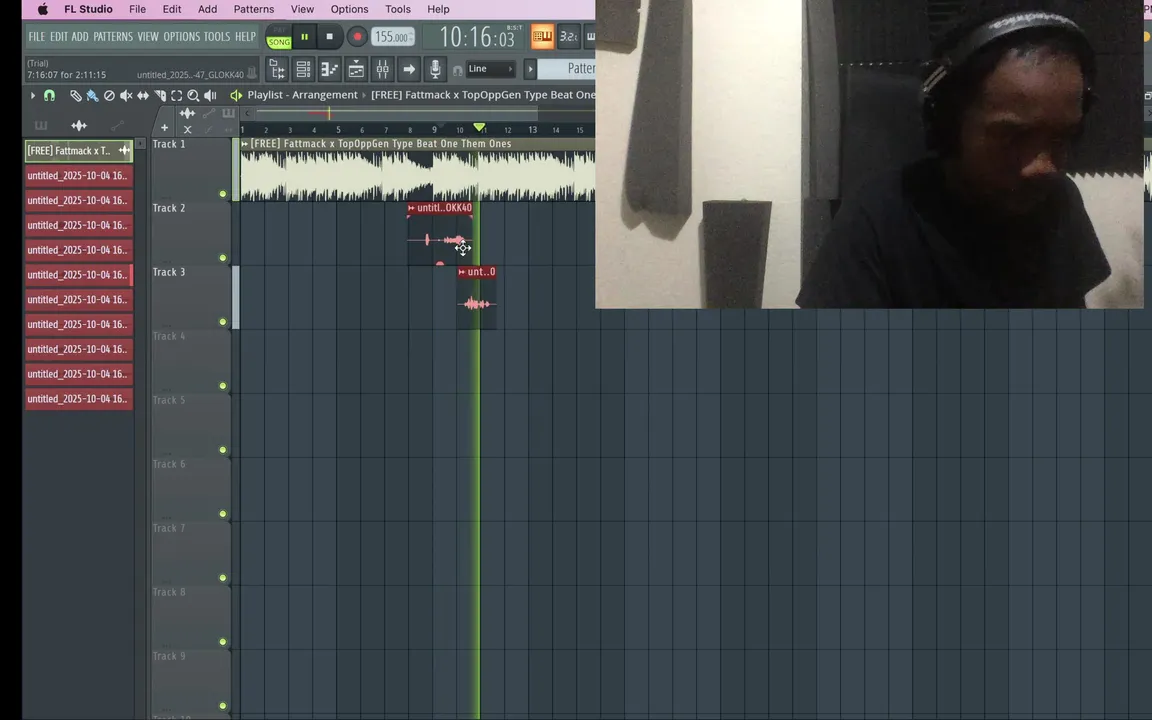
Task: Select the Mute tool in playlist
Action: coord(126,96)
